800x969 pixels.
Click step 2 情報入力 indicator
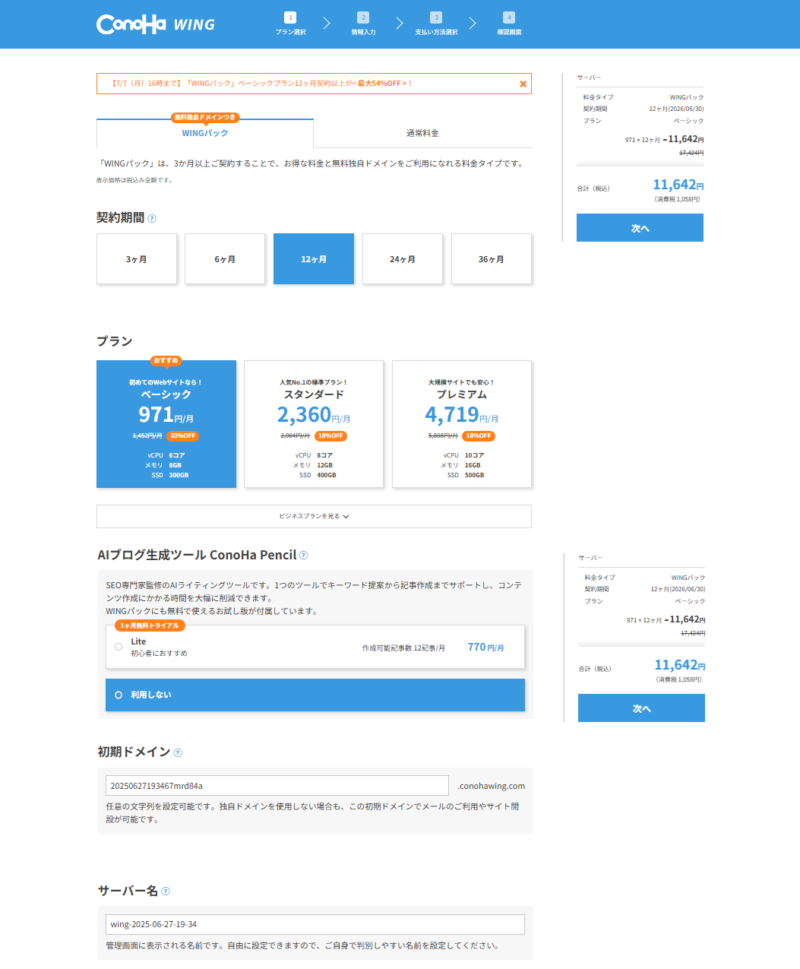click(x=363, y=23)
